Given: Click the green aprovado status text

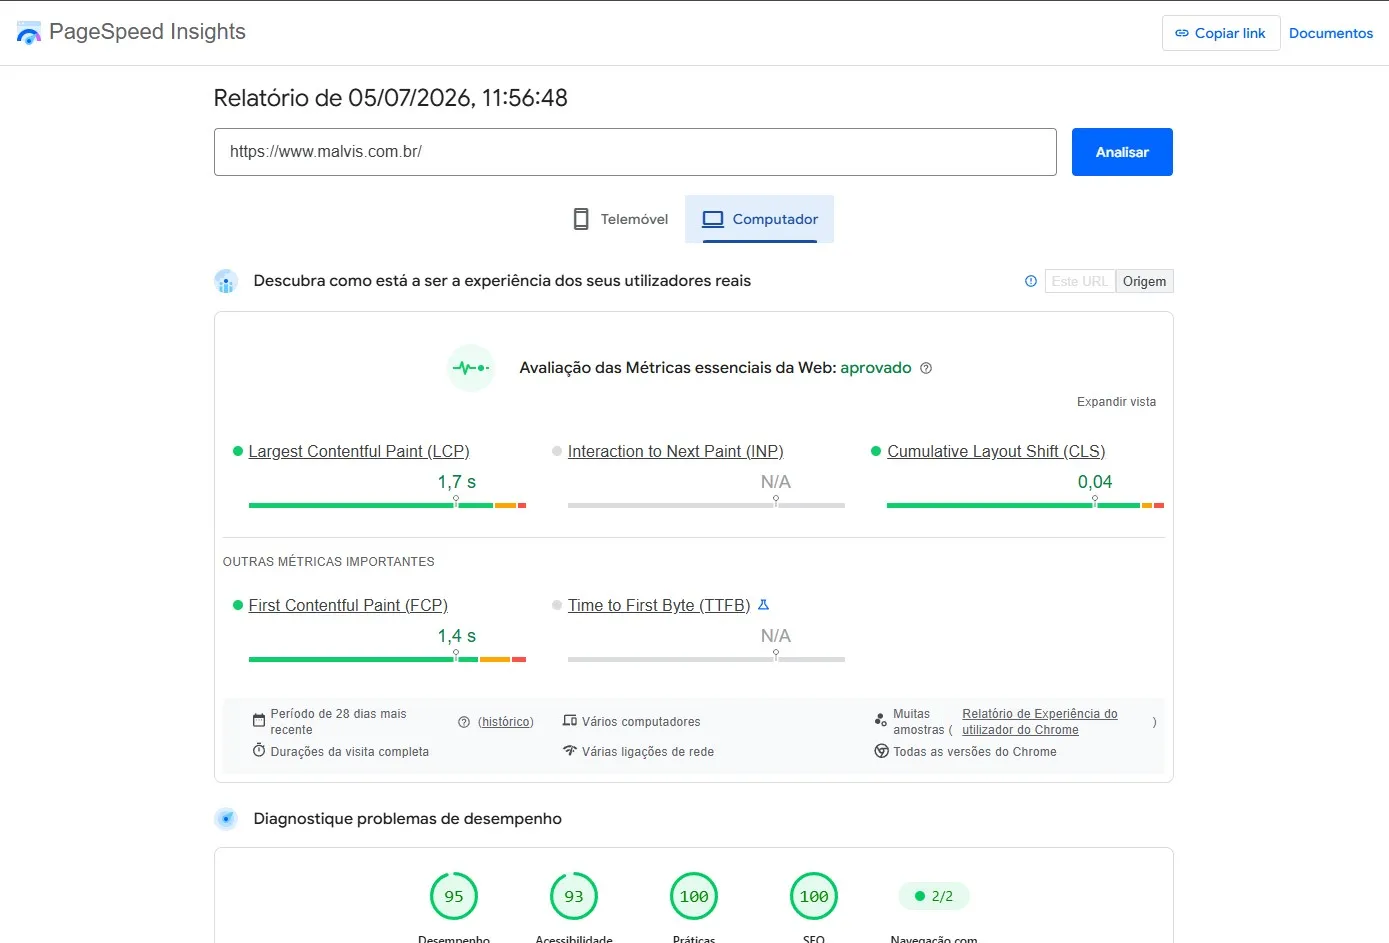Looking at the screenshot, I should pyautogui.click(x=876, y=368).
